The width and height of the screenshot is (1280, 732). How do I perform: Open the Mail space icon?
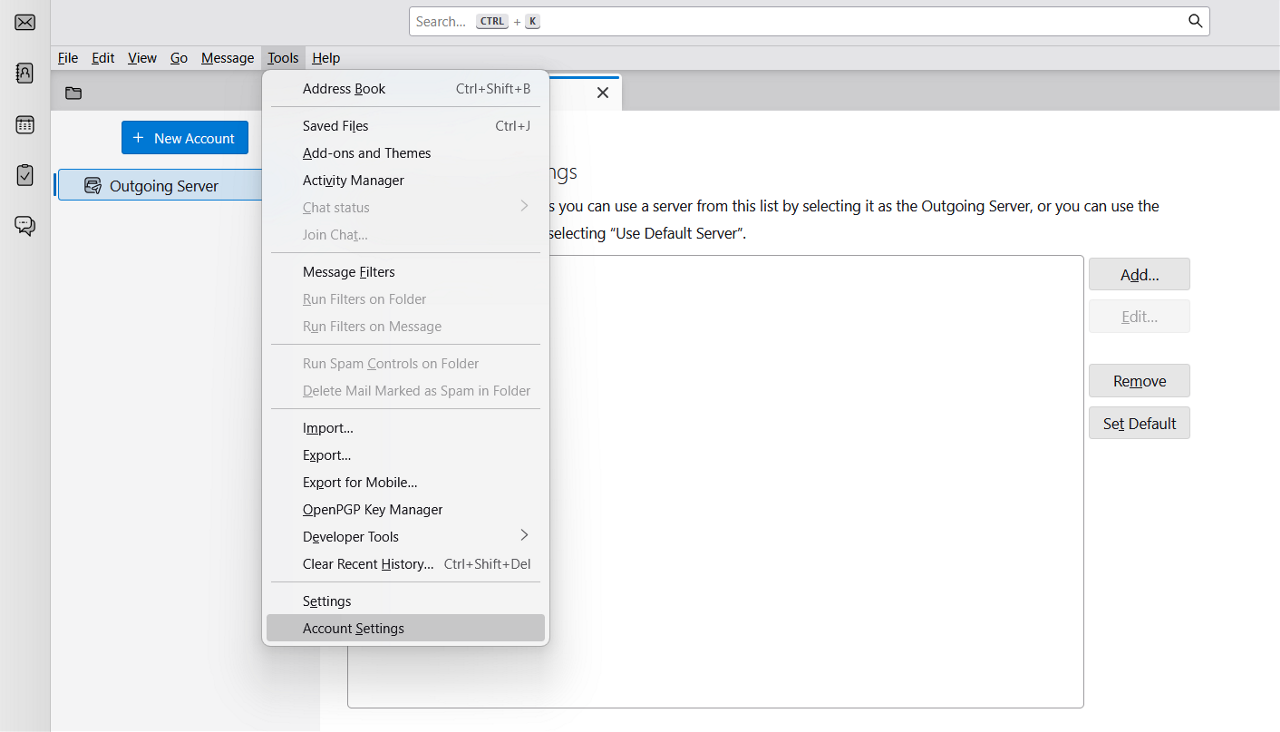tap(25, 22)
